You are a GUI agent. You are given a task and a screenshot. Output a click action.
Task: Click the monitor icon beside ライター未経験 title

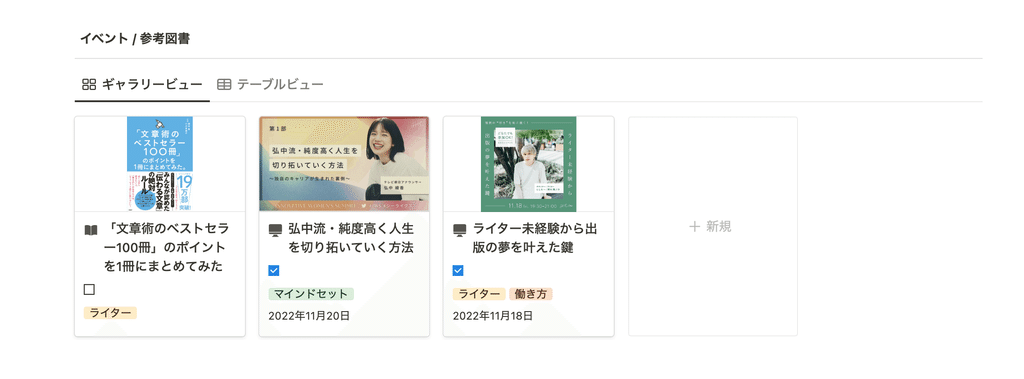point(460,230)
